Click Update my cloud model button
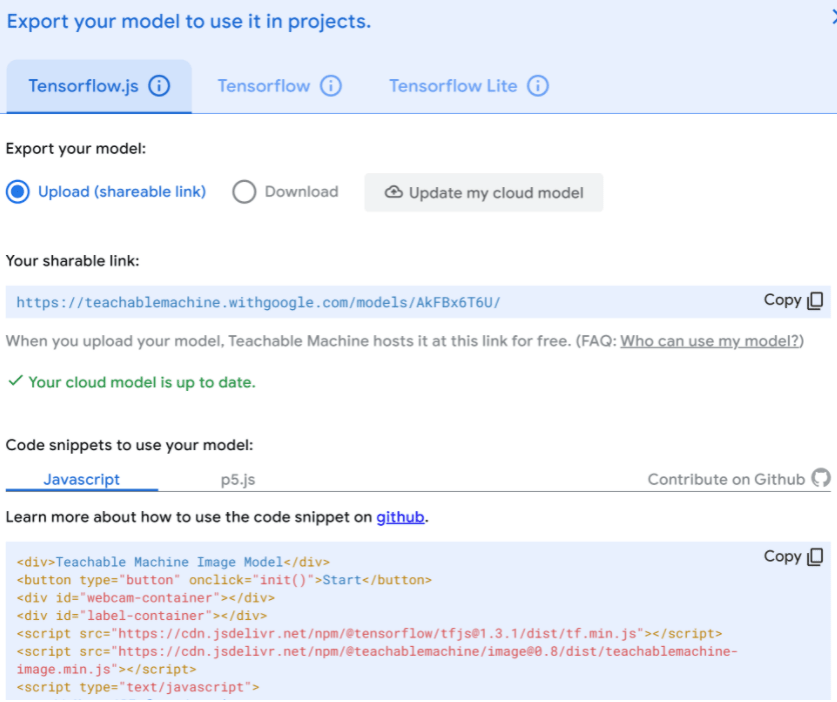Viewport: 837px width, 702px height. [484, 192]
